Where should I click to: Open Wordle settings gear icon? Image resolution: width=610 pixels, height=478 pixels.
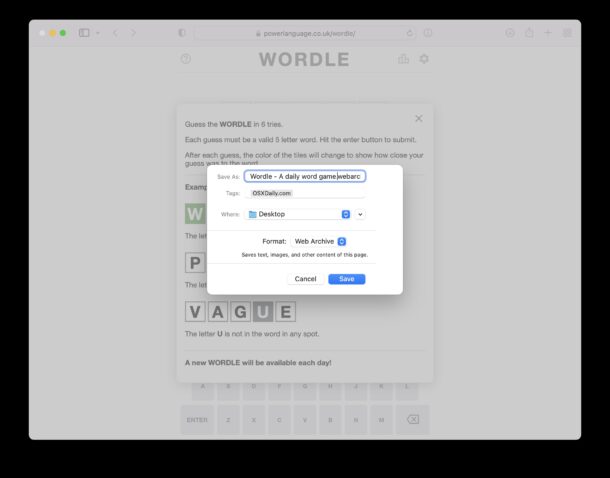pos(424,59)
